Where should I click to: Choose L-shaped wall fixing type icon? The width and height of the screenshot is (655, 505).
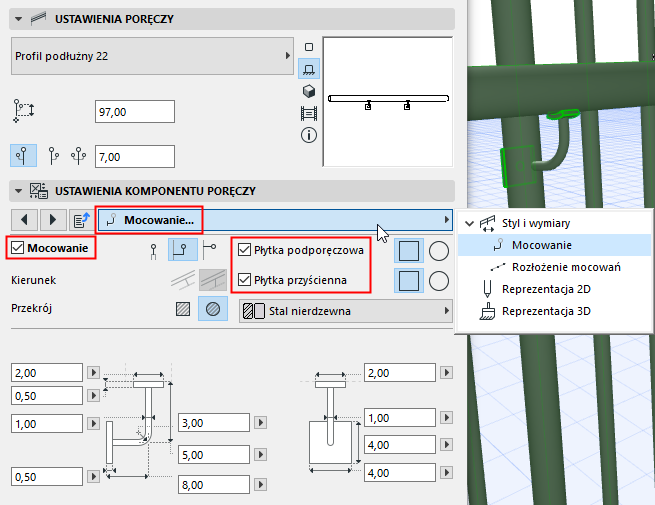tap(183, 250)
